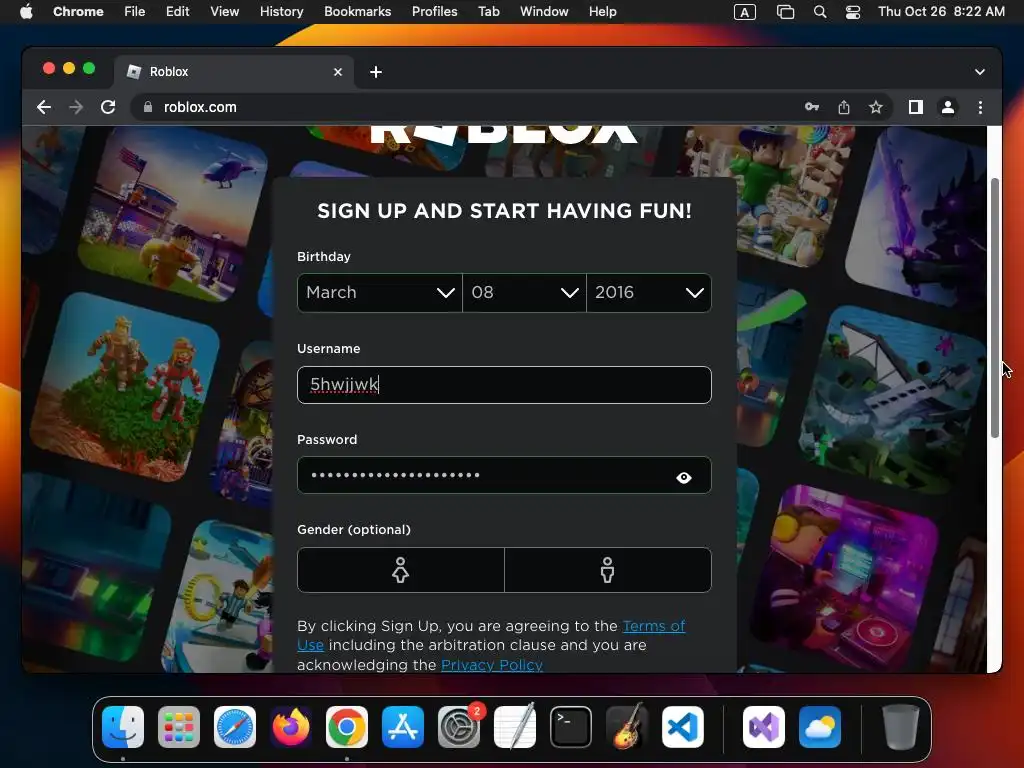The height and width of the screenshot is (768, 1024).
Task: Open the Window menu
Action: [x=544, y=12]
